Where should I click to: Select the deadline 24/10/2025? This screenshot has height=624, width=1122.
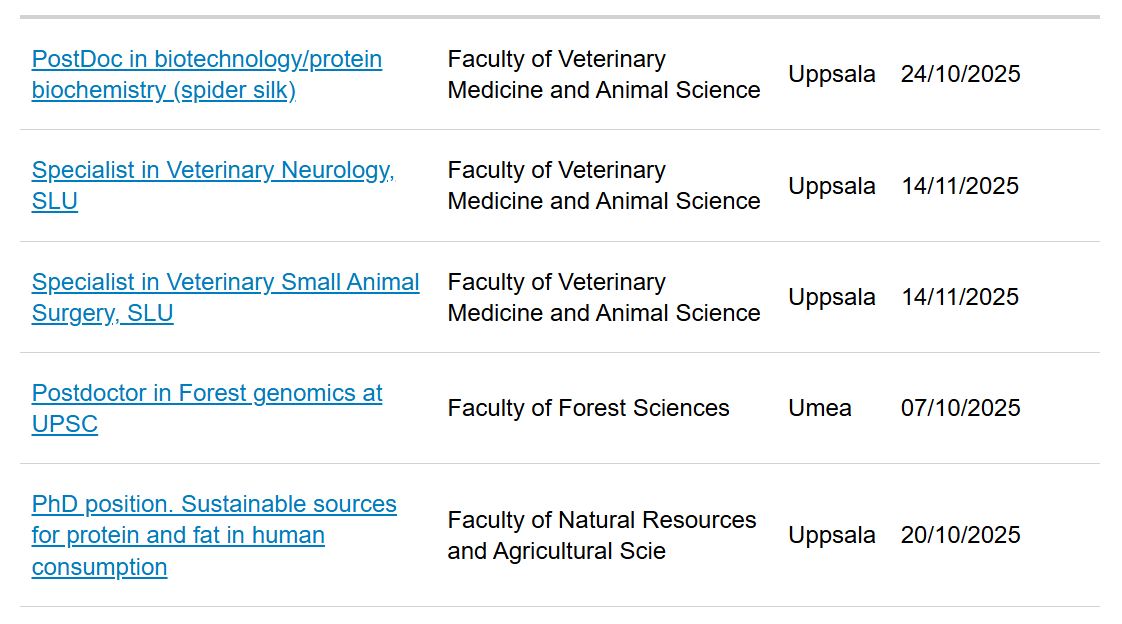pyautogui.click(x=960, y=74)
